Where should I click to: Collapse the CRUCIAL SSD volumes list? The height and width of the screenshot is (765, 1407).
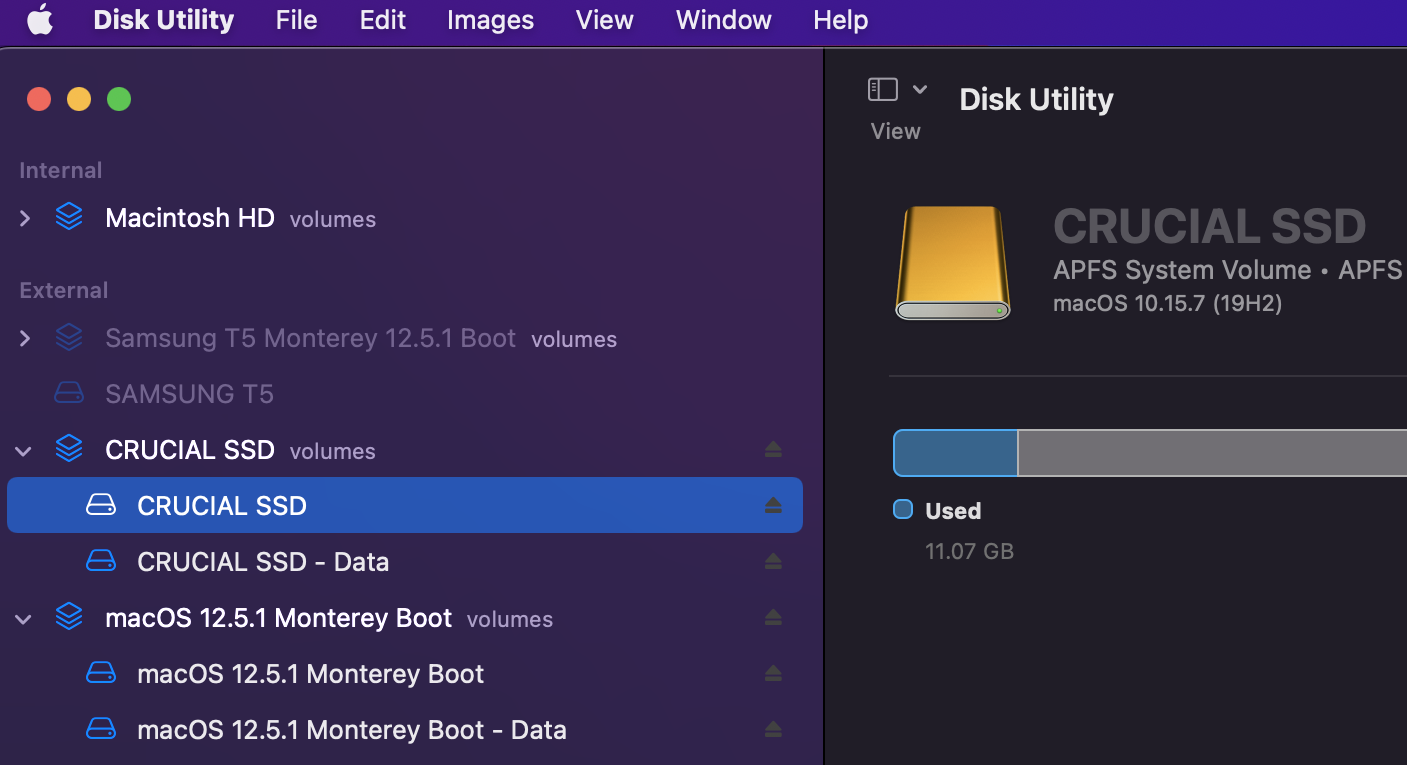(24, 450)
